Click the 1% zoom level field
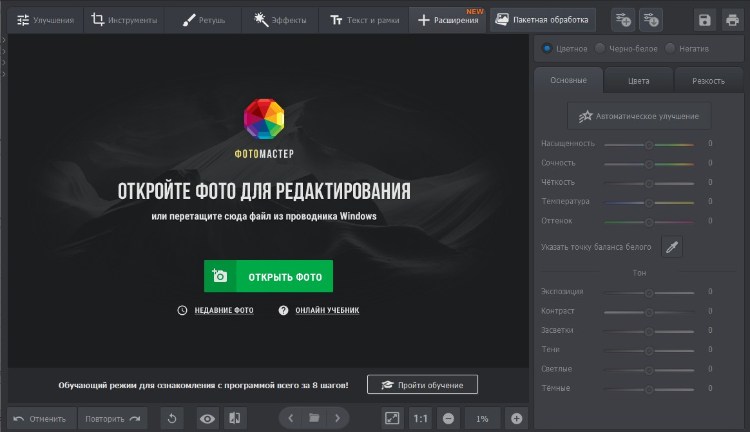The image size is (750, 432). (x=482, y=418)
